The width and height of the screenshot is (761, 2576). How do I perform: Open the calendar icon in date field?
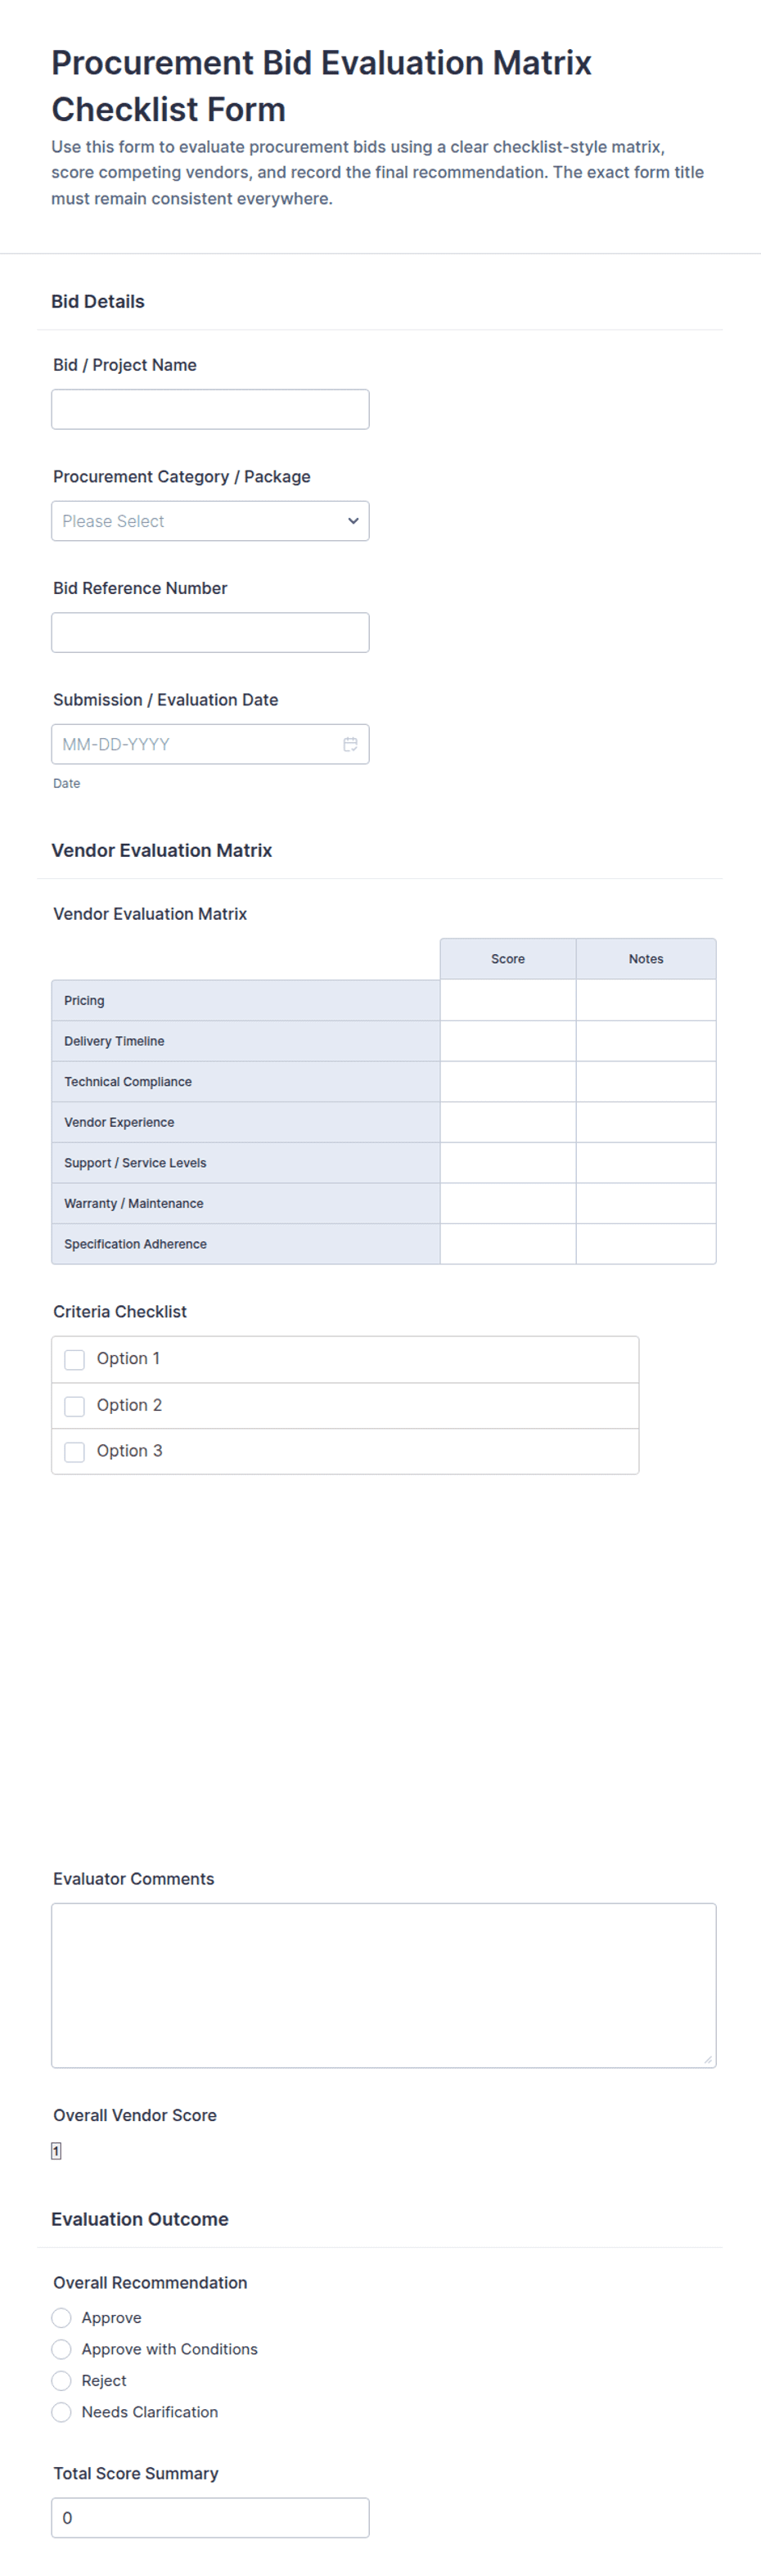[350, 744]
